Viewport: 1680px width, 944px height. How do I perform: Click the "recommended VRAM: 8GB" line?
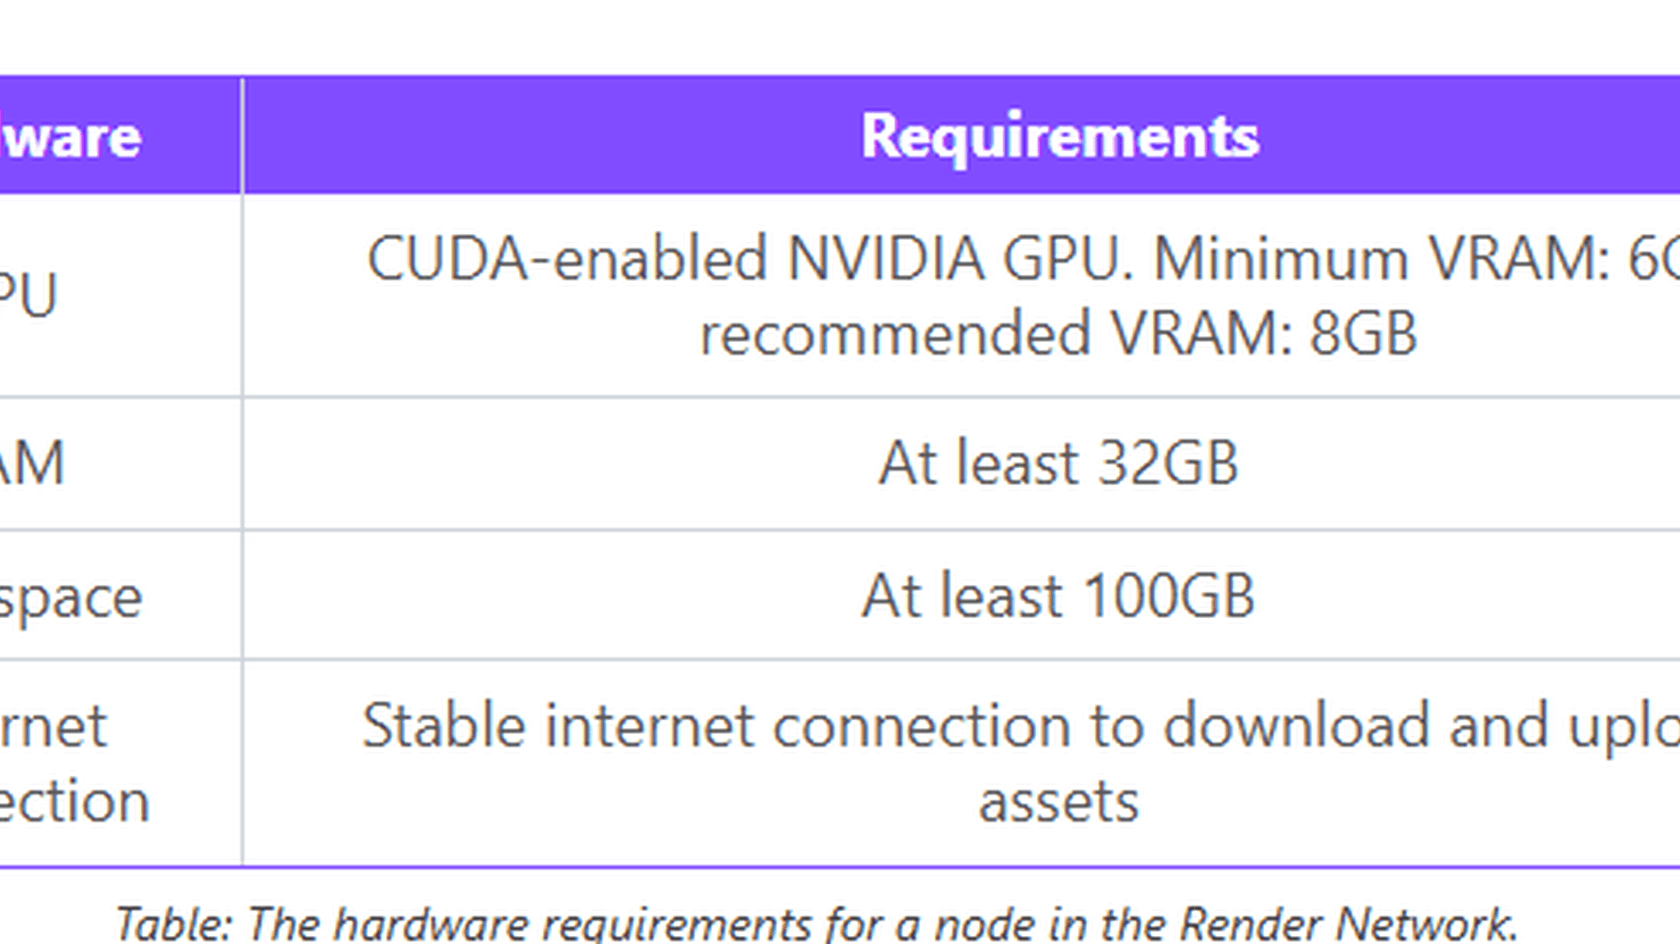pyautogui.click(x=1058, y=333)
